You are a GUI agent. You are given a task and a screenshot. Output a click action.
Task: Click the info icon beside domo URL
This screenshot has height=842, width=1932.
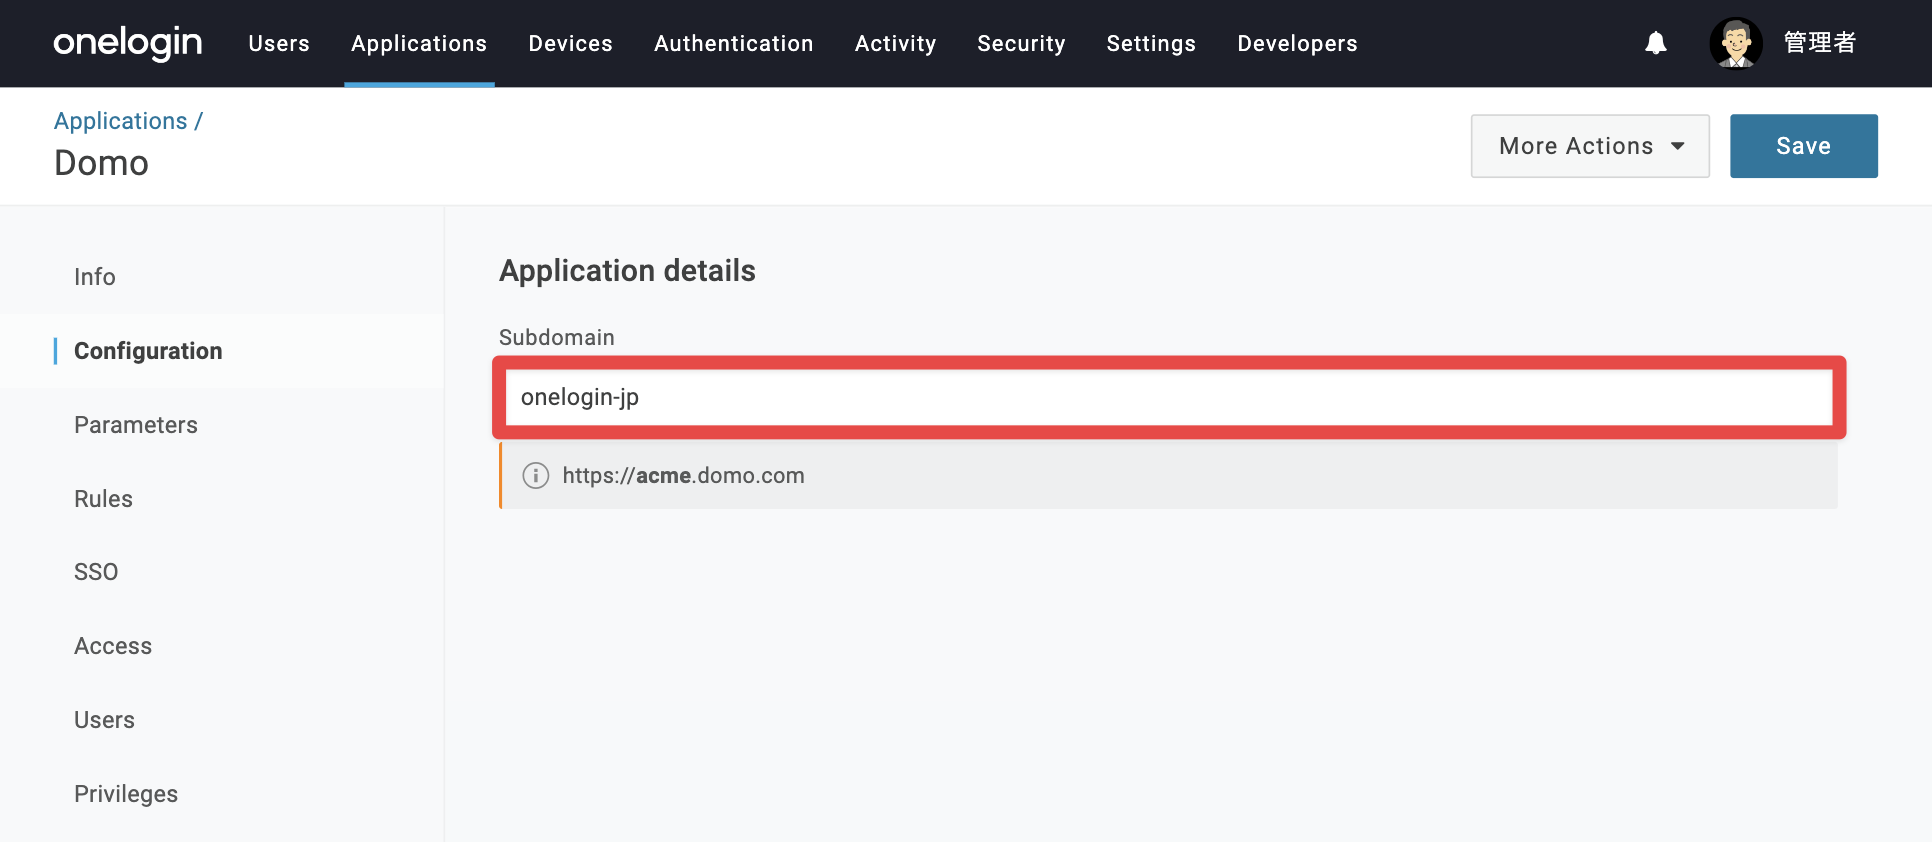click(536, 476)
